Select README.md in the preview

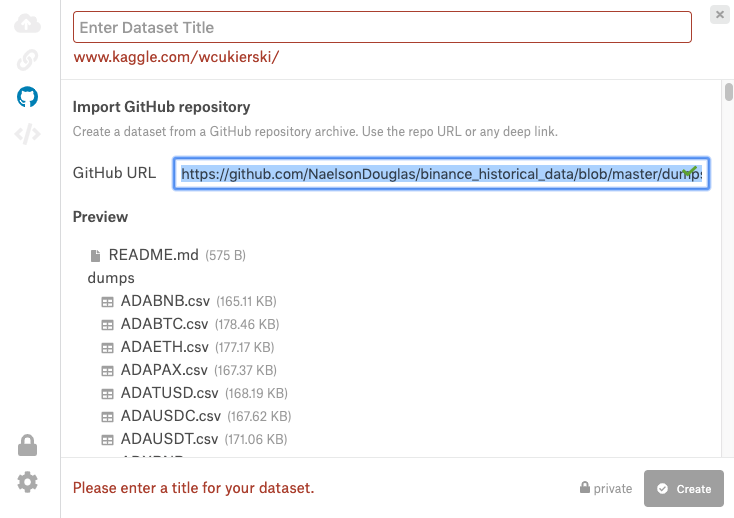point(168,255)
